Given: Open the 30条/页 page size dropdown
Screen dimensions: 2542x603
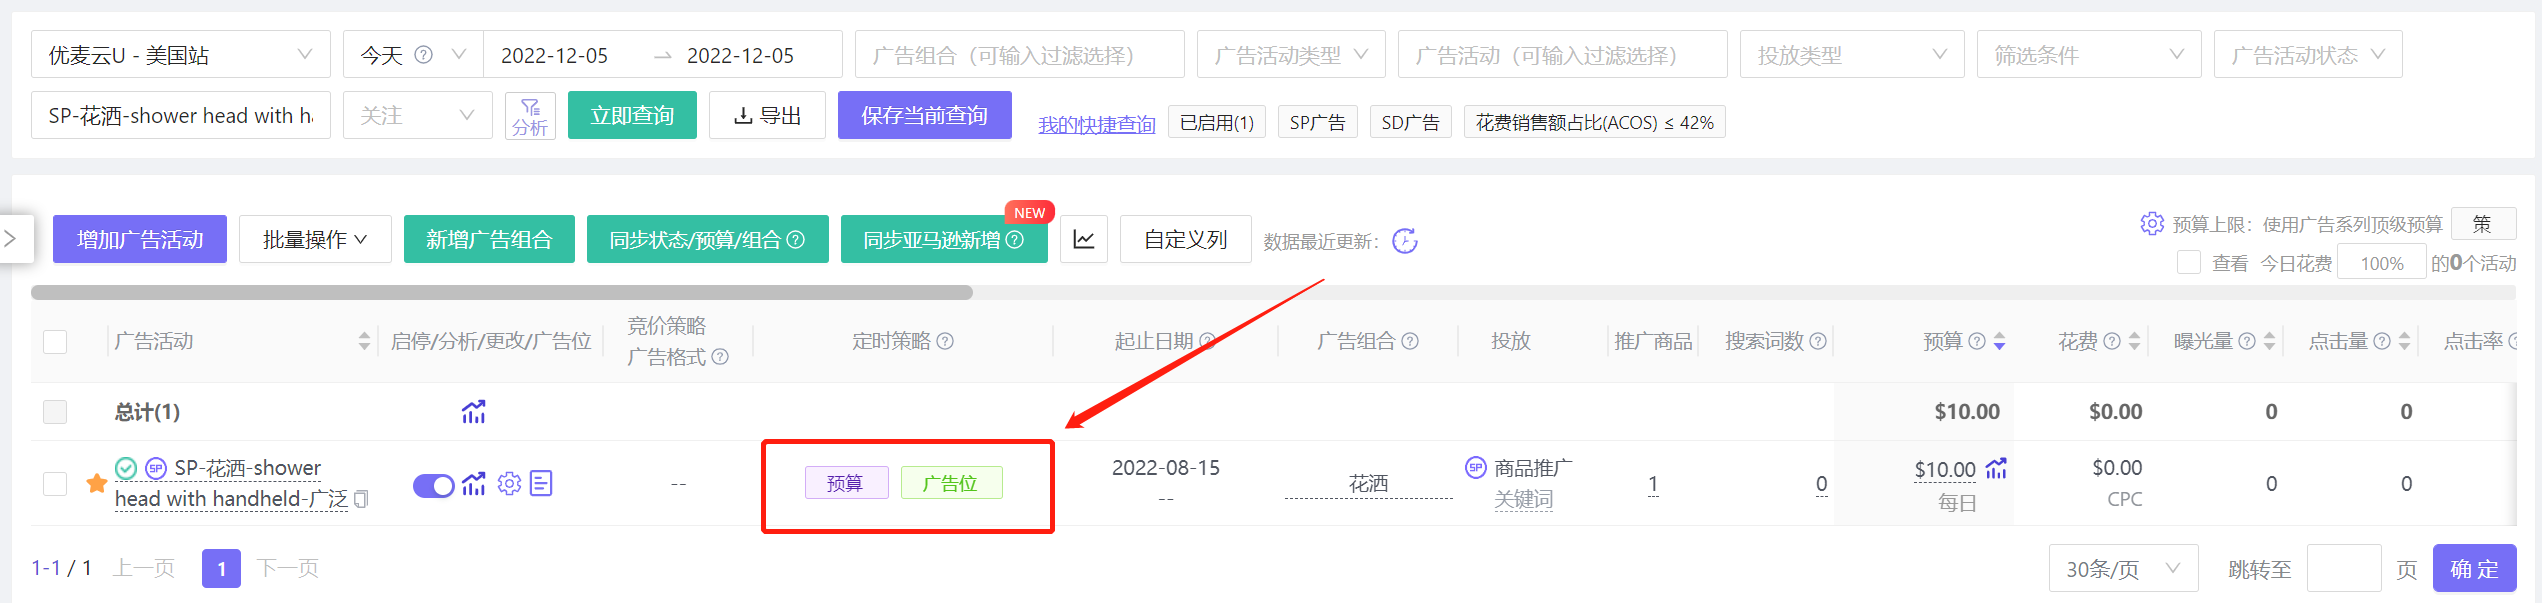Looking at the screenshot, I should [x=2122, y=569].
